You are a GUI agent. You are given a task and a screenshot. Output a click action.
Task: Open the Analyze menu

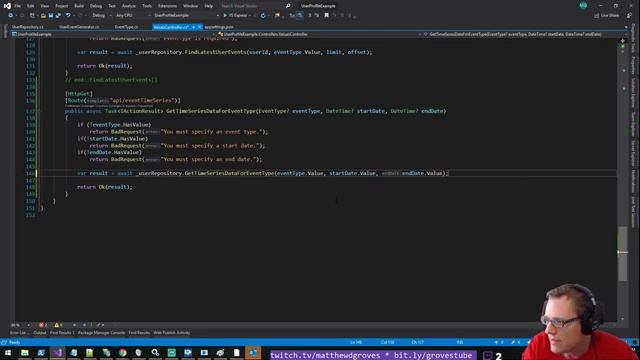pos(129,6)
